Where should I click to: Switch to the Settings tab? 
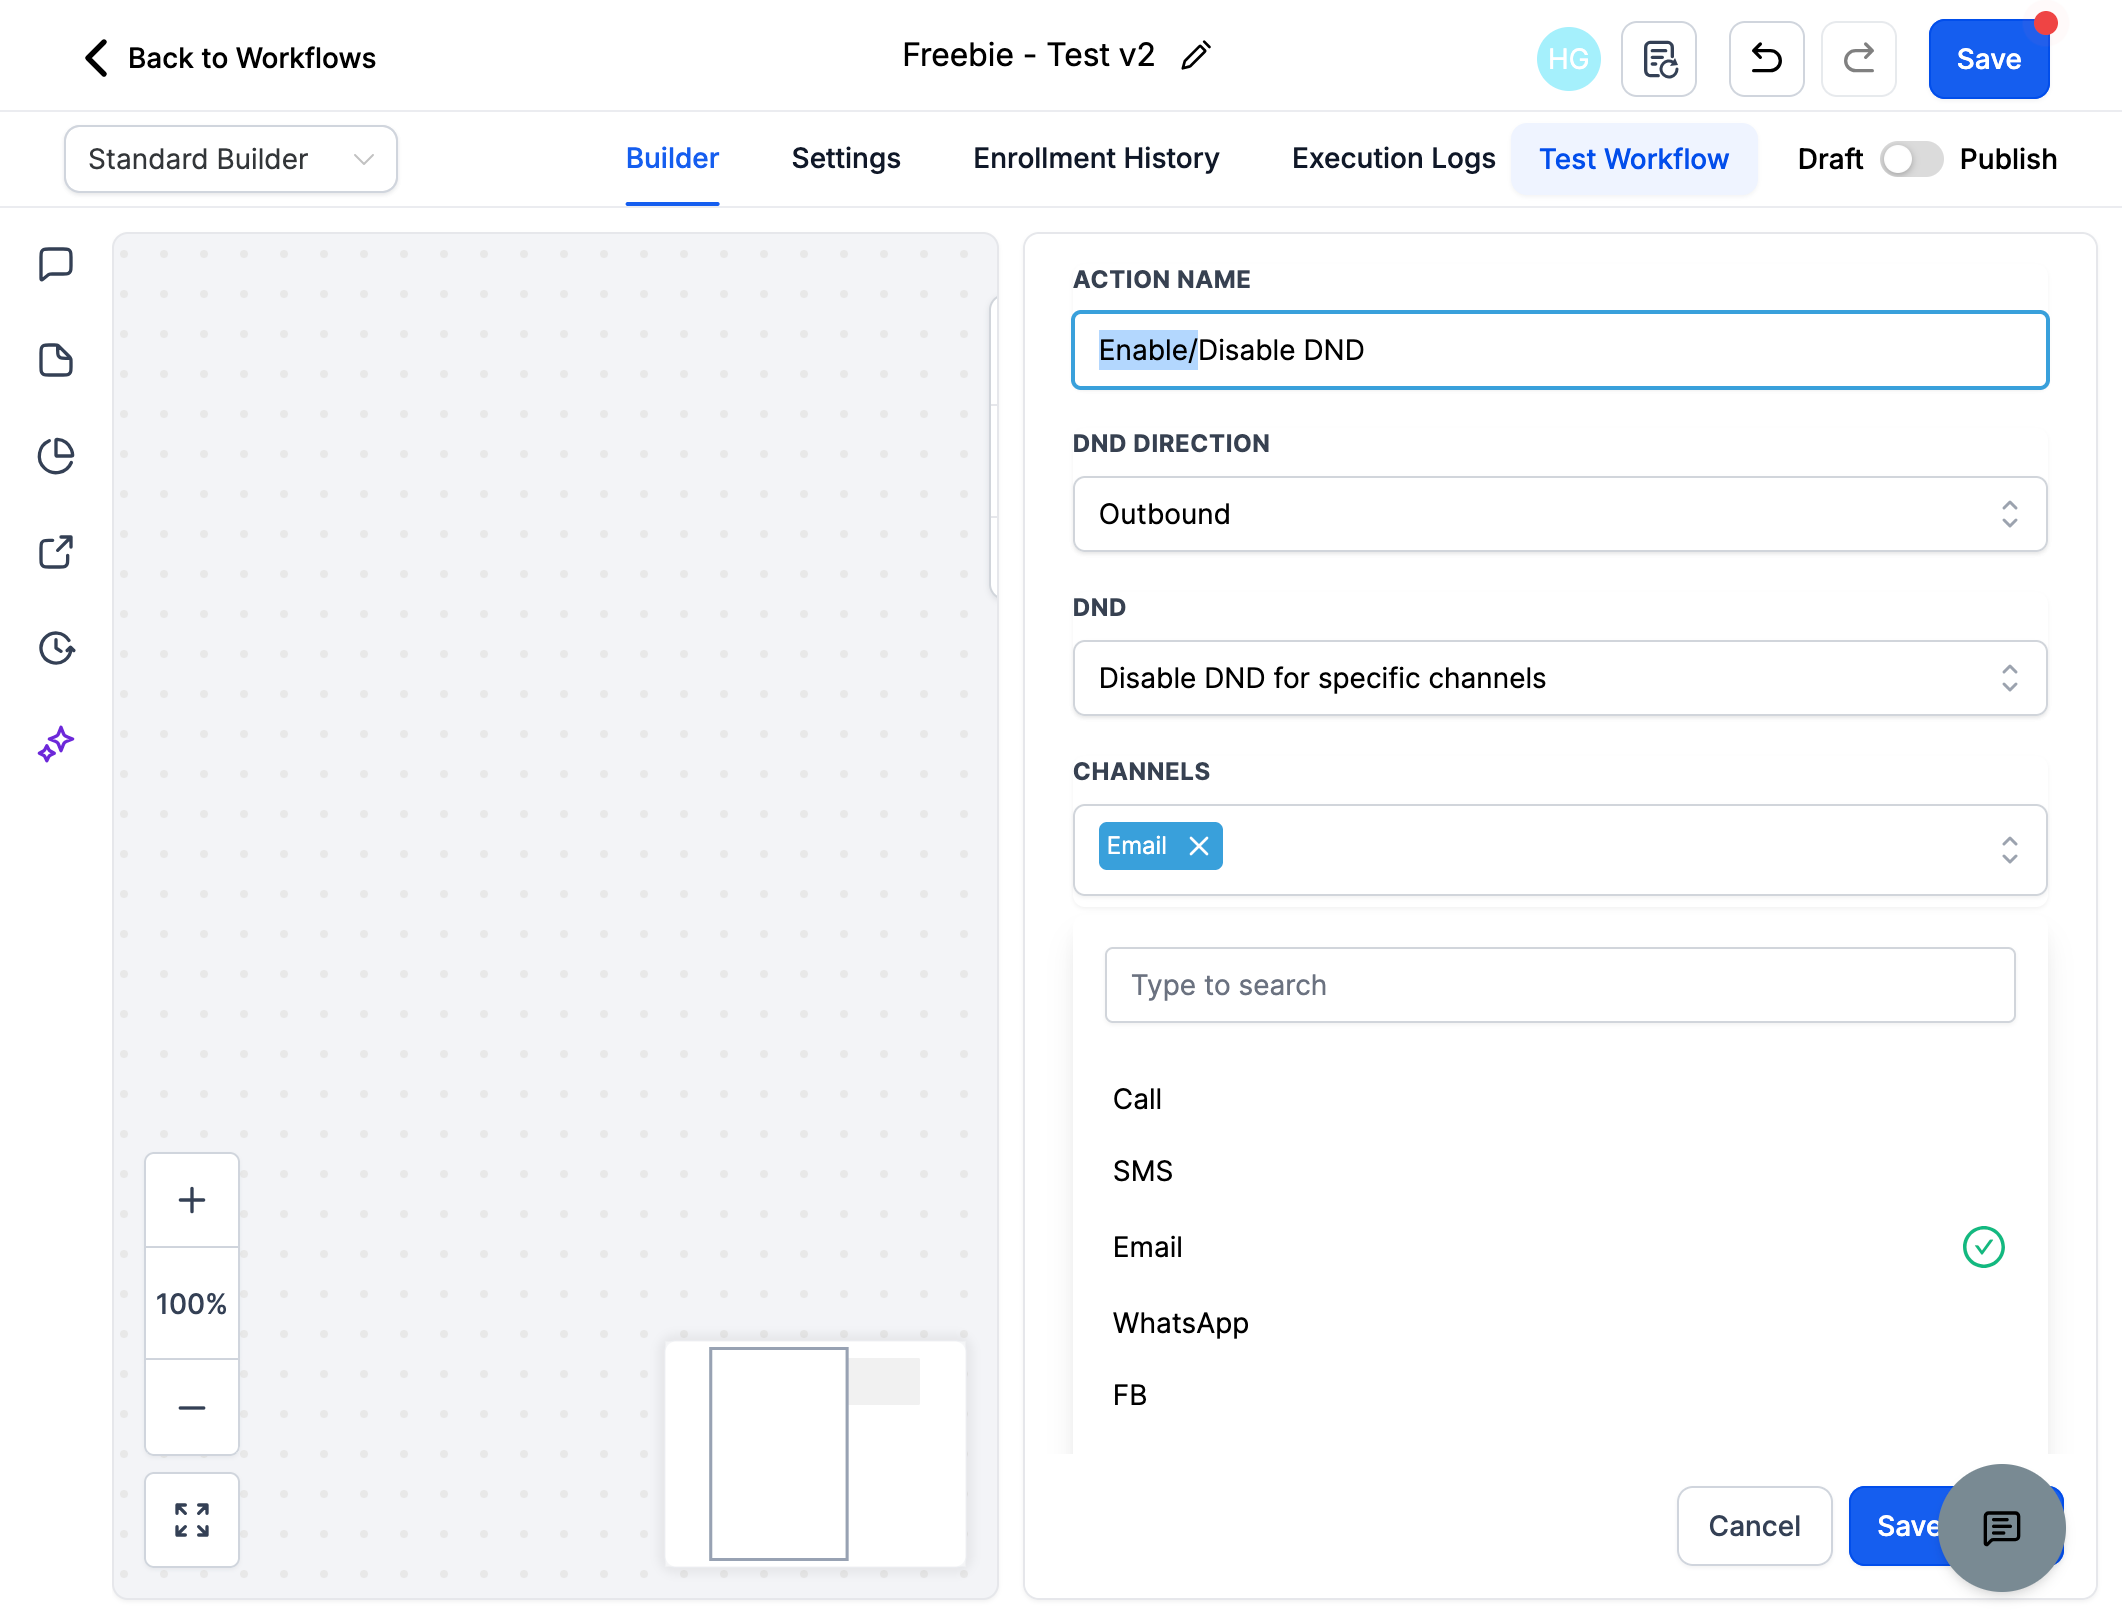pos(846,158)
